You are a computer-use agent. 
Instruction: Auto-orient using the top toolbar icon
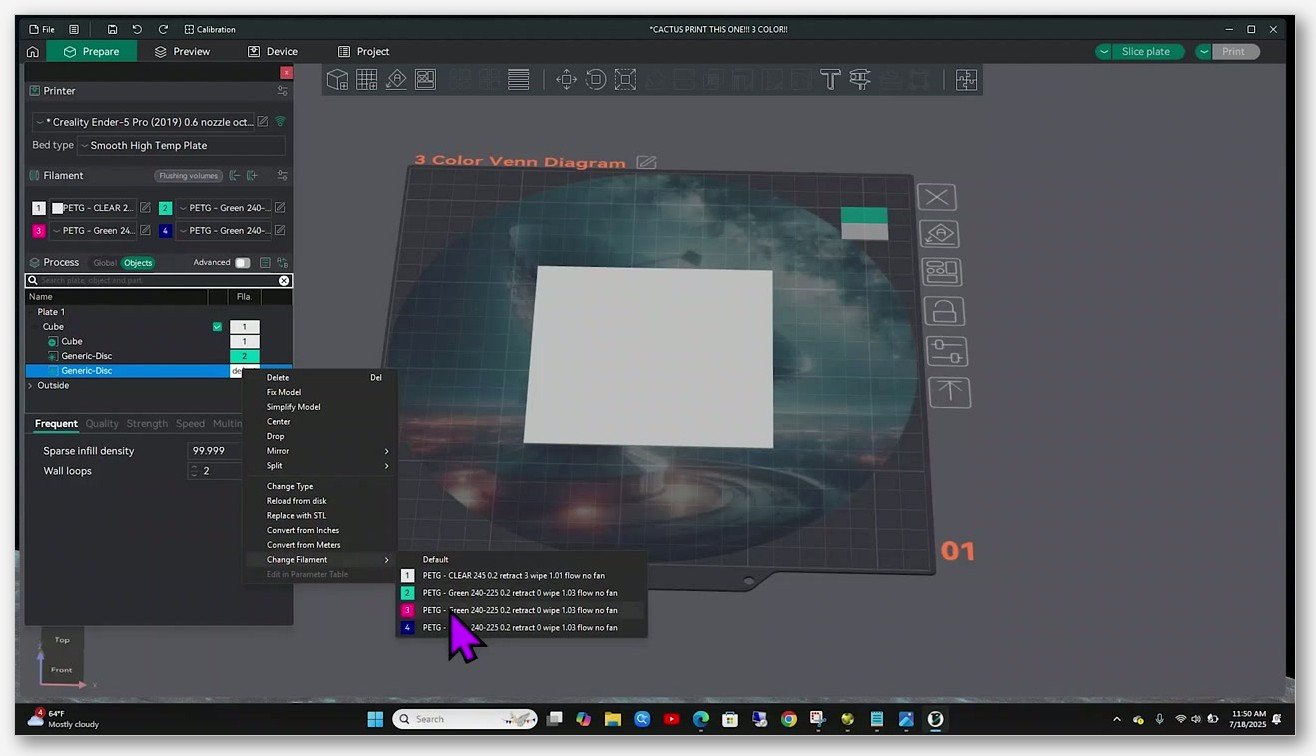tap(396, 79)
